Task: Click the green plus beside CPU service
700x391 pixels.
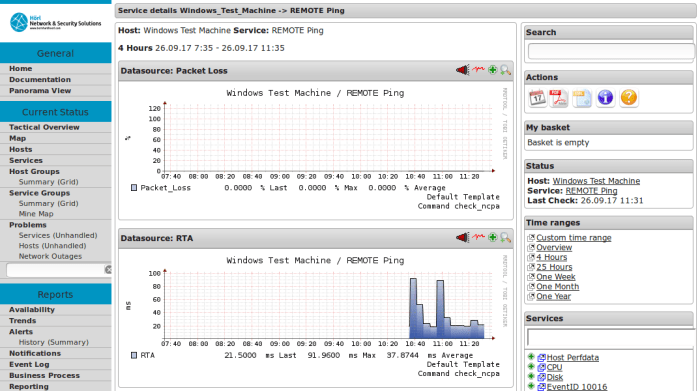Action: 531,366
